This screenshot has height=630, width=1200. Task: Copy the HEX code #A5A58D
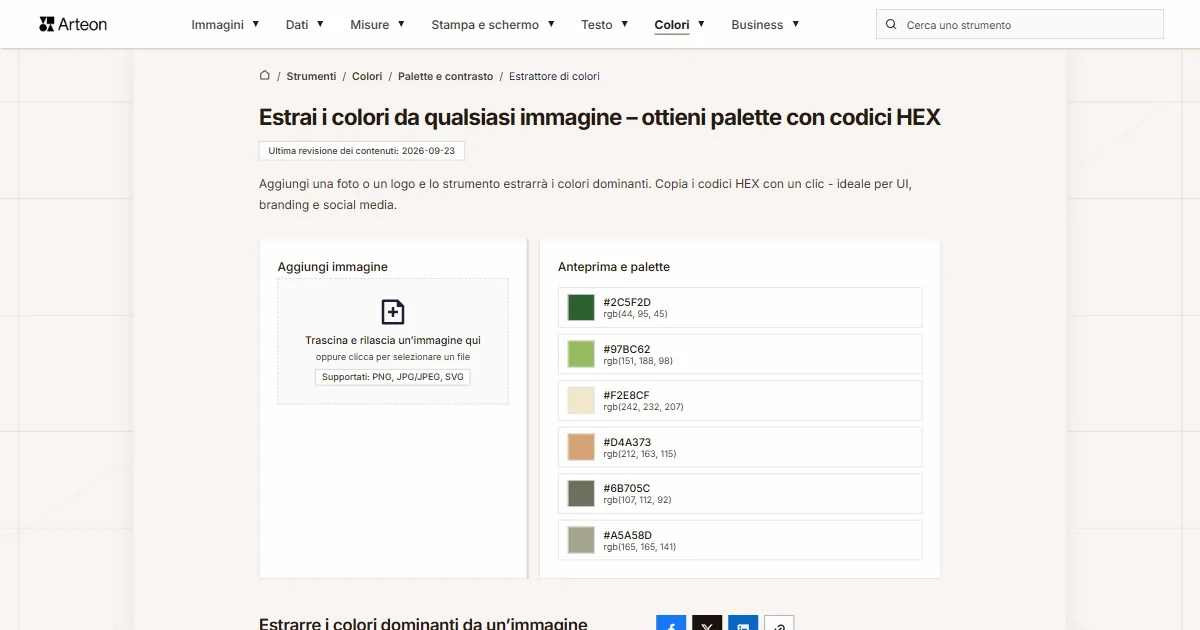click(x=627, y=535)
